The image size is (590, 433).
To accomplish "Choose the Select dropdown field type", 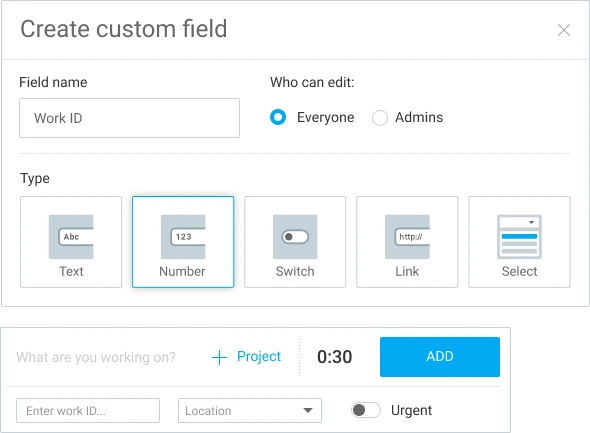I will [519, 242].
